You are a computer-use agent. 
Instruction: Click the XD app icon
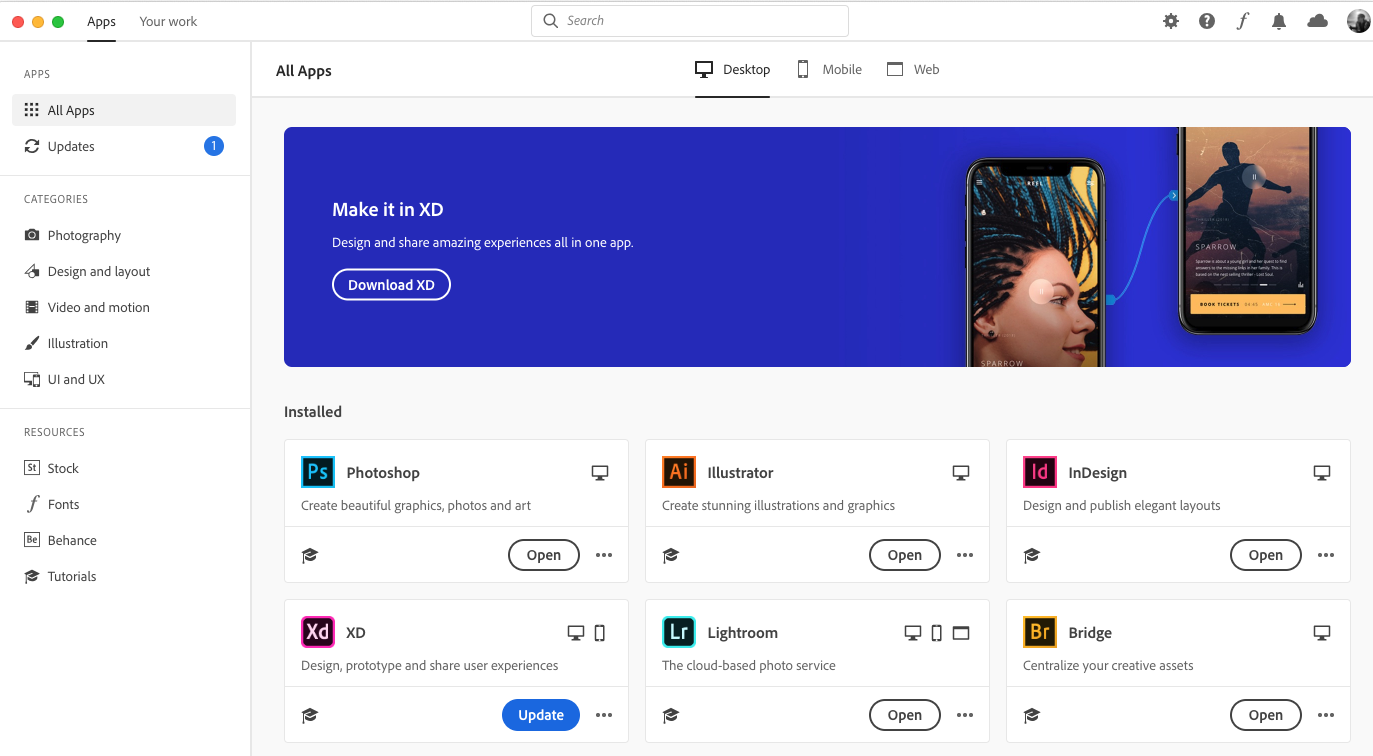318,632
